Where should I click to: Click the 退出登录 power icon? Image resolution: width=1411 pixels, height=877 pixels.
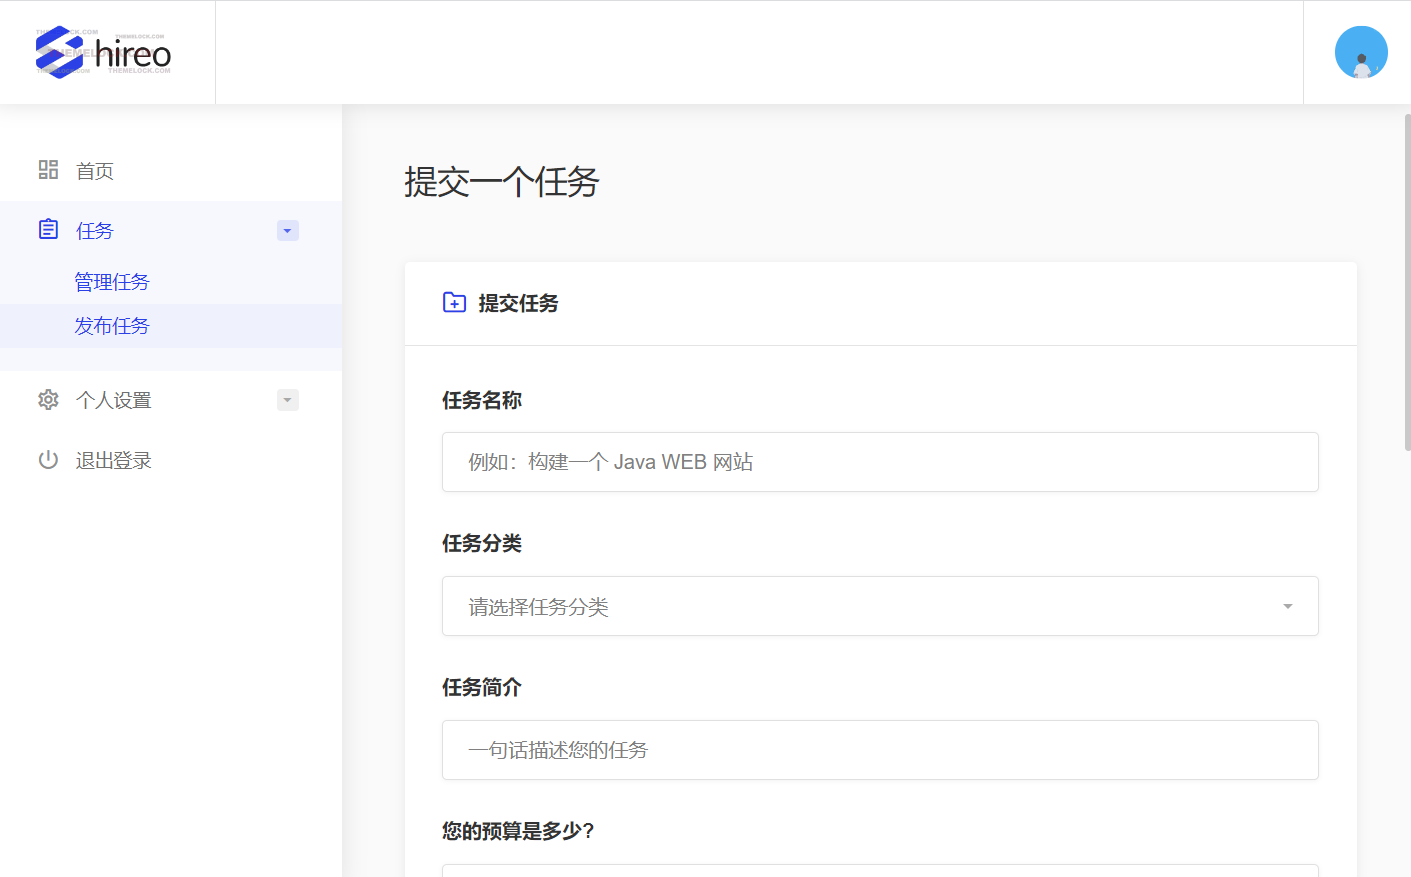tap(48, 460)
